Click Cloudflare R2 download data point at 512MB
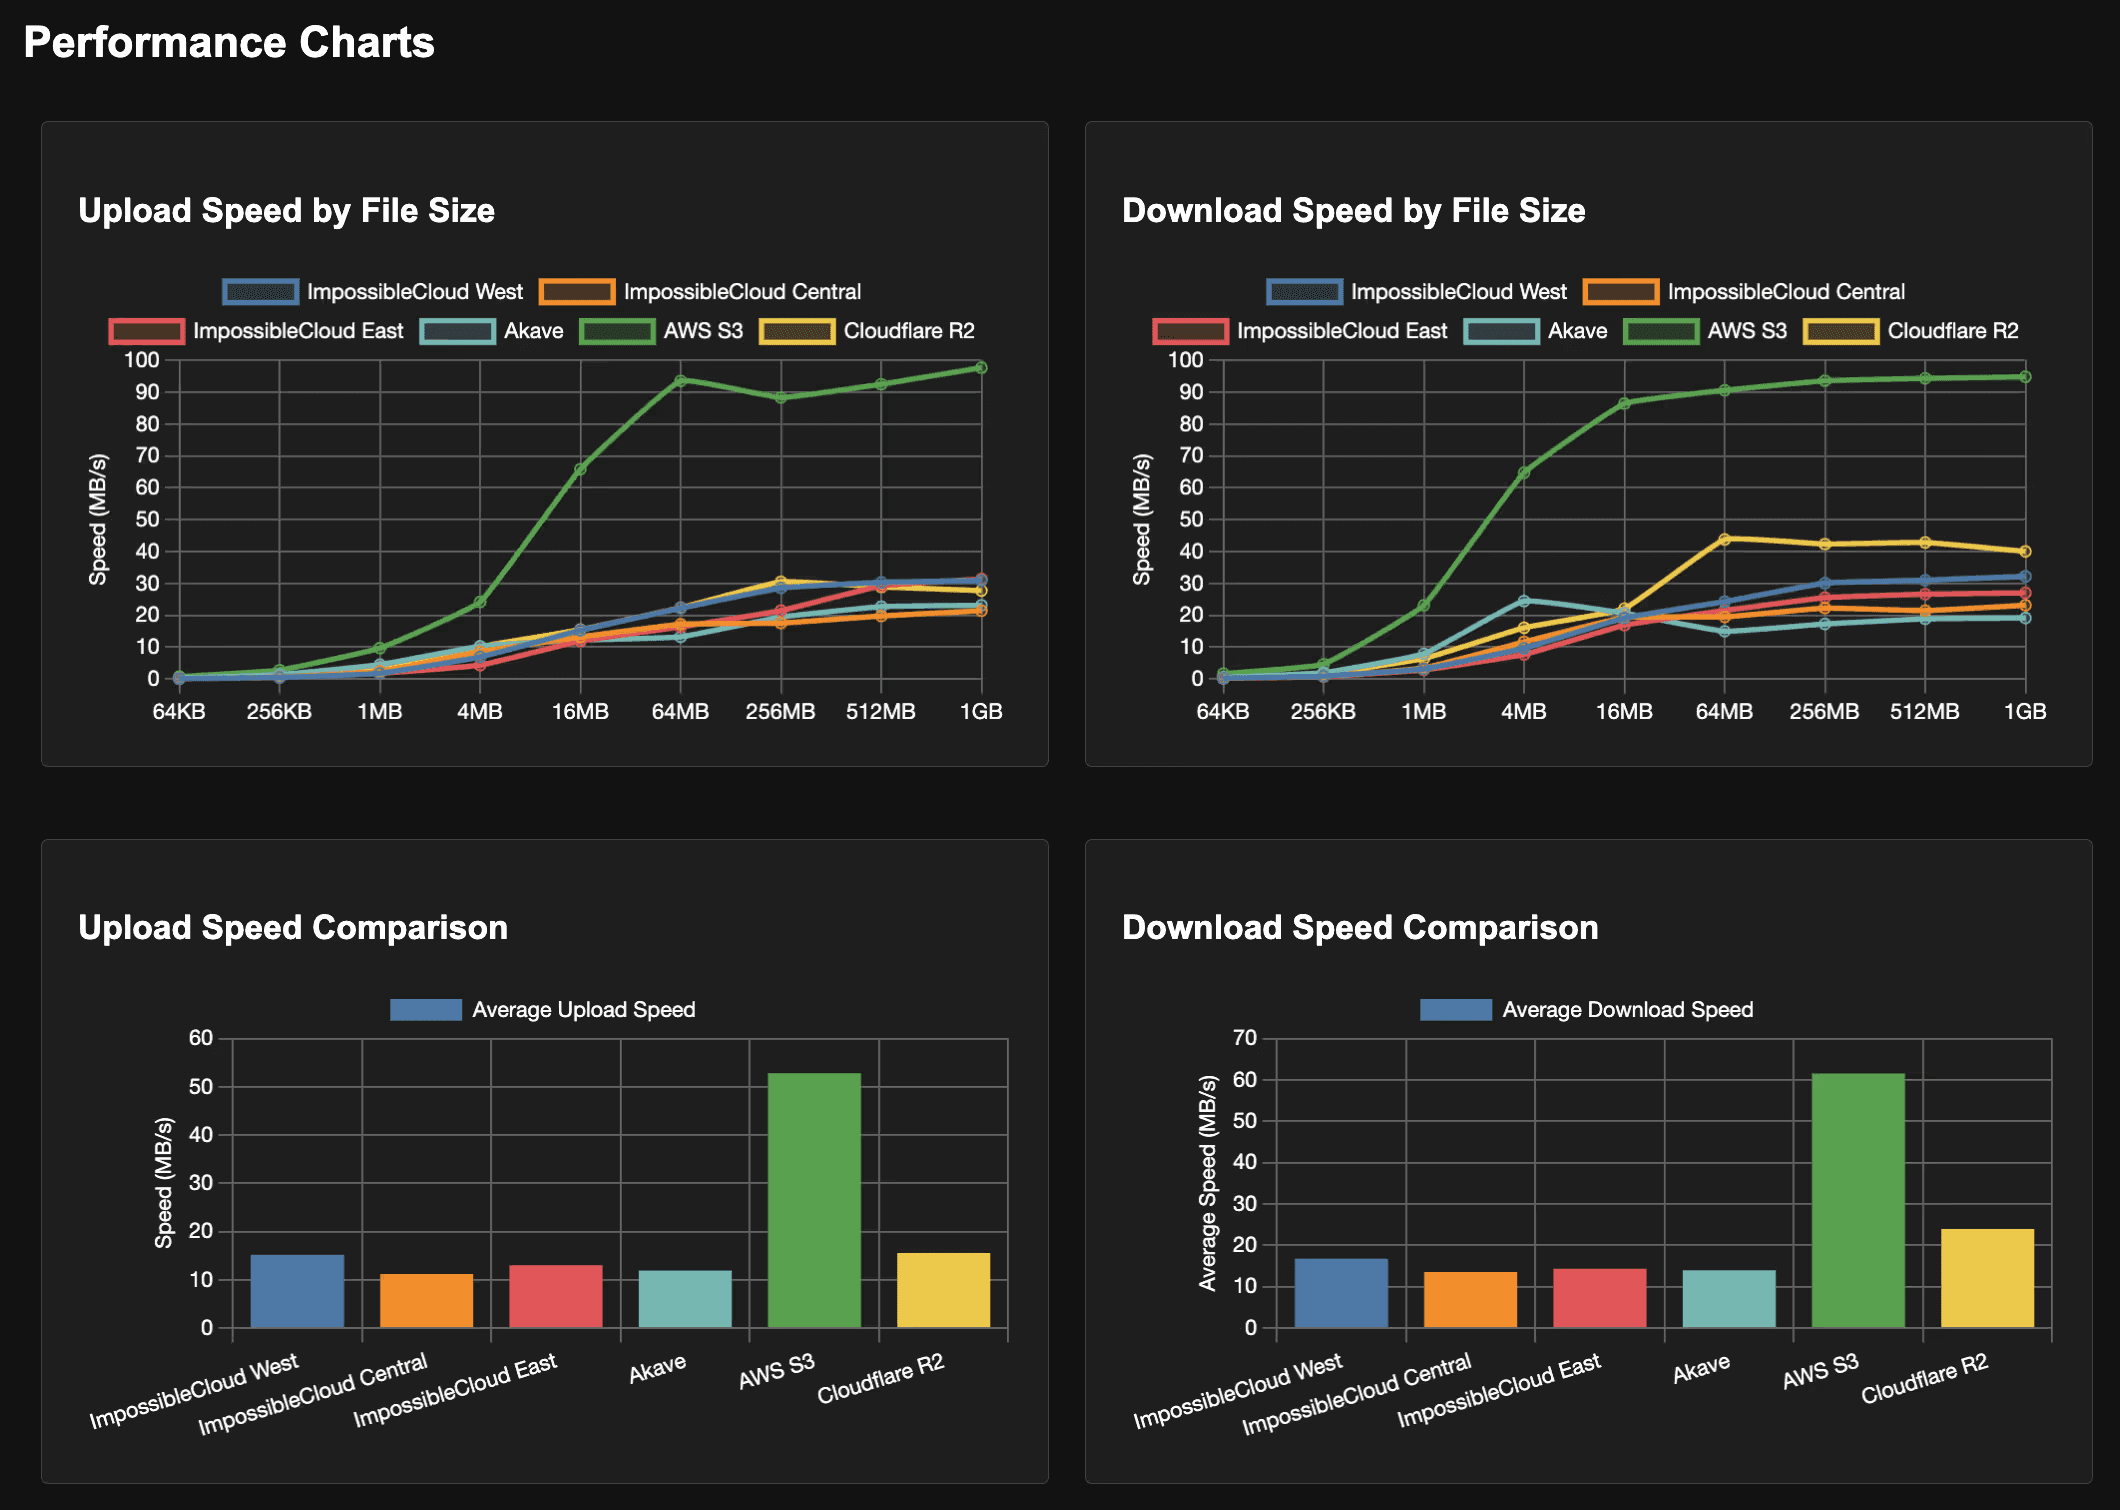The image size is (2120, 1510). click(x=1925, y=543)
